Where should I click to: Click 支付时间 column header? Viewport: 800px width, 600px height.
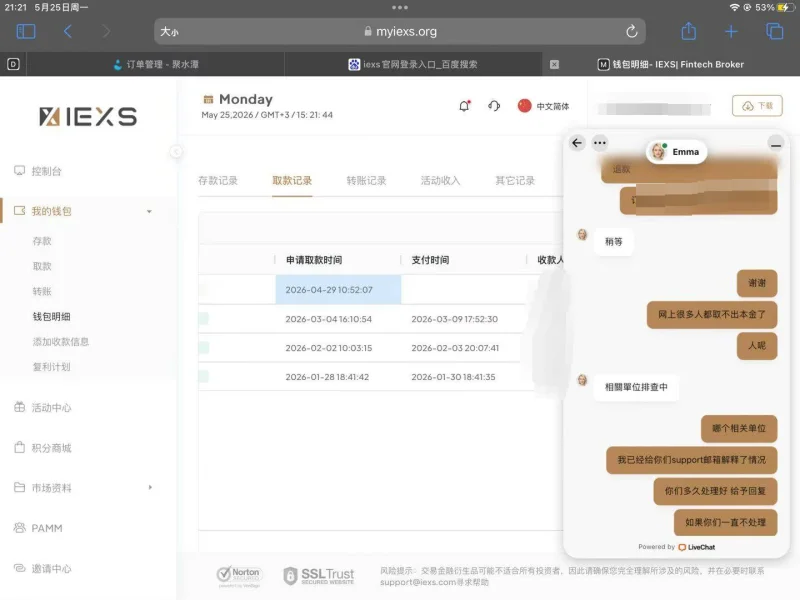point(430,260)
